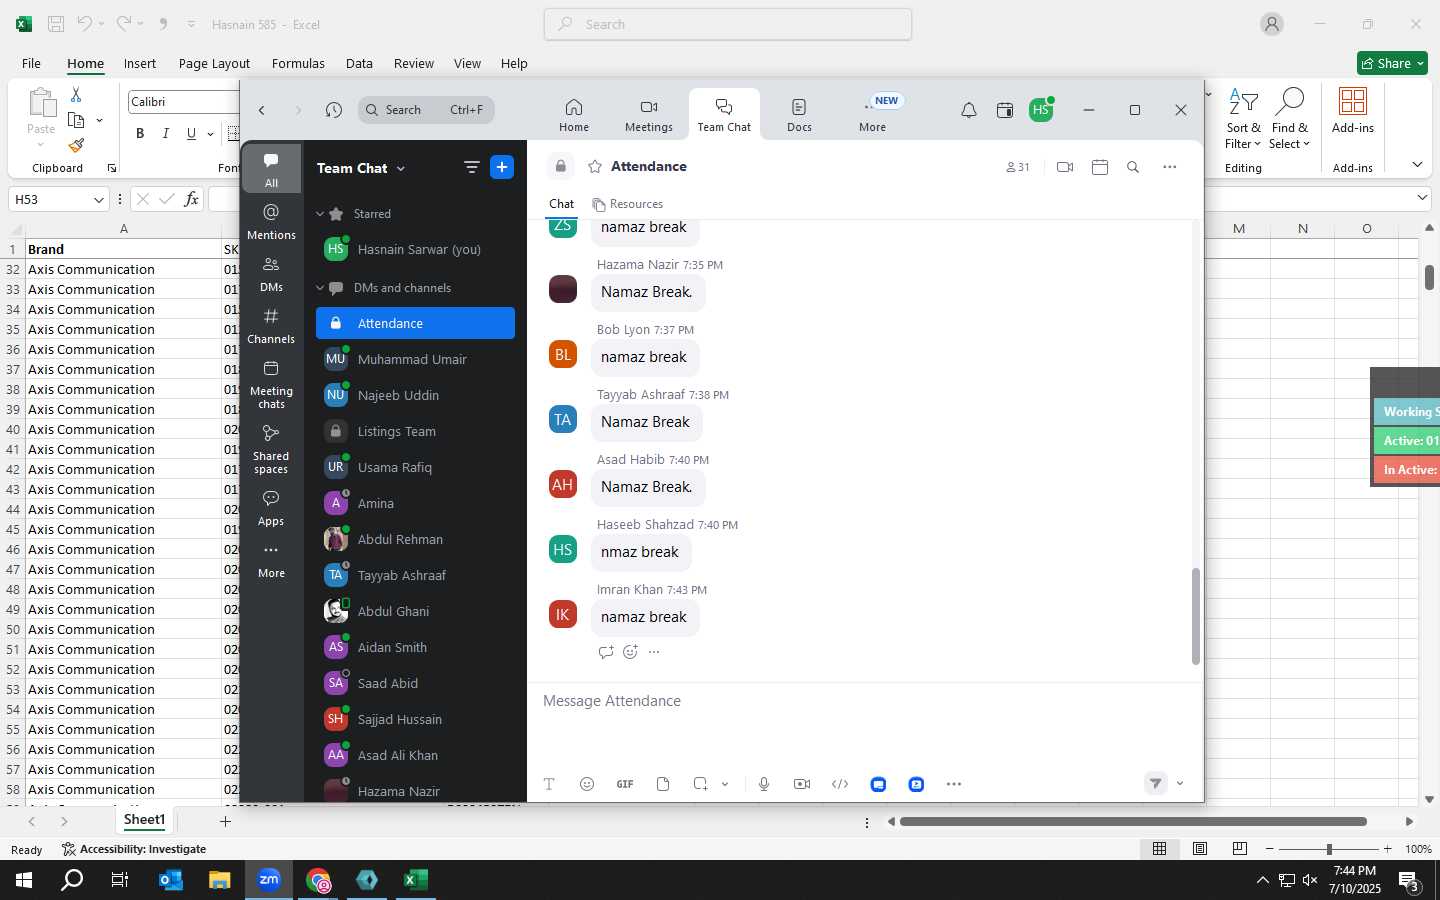Open chat with Muhammad Umair
Image resolution: width=1440 pixels, height=900 pixels.
(x=415, y=359)
